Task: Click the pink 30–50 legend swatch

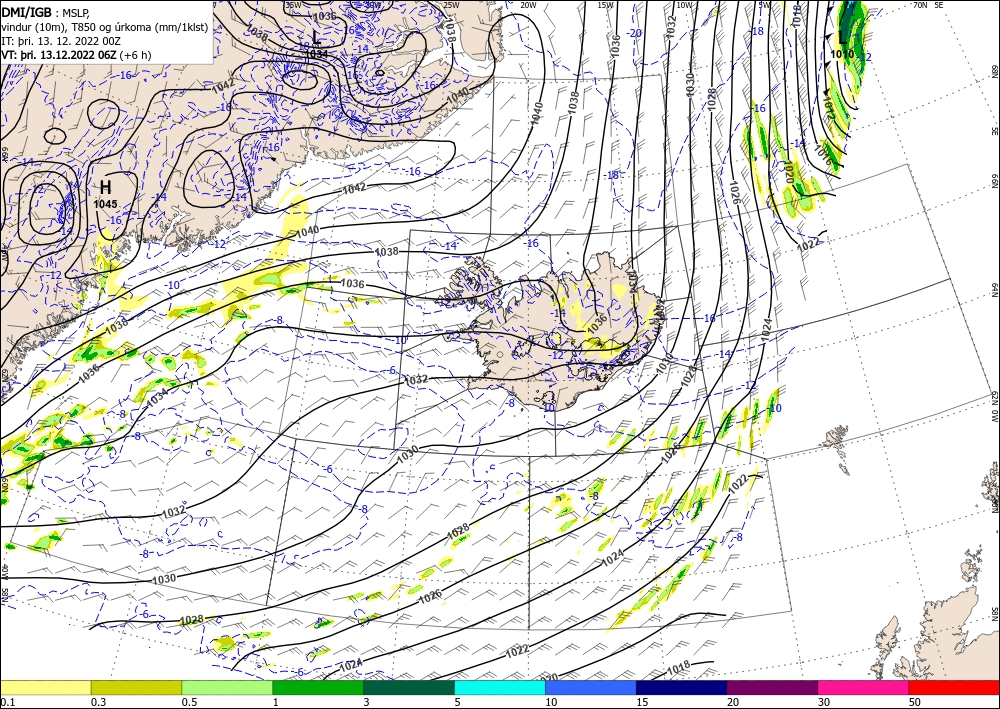Action: [864, 687]
